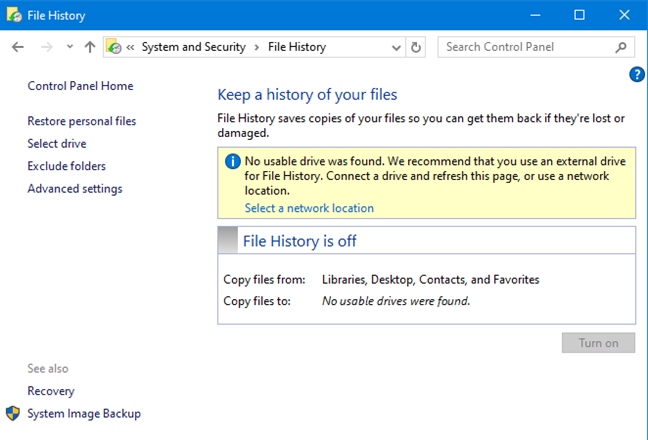Click the Turn on button

pos(598,343)
